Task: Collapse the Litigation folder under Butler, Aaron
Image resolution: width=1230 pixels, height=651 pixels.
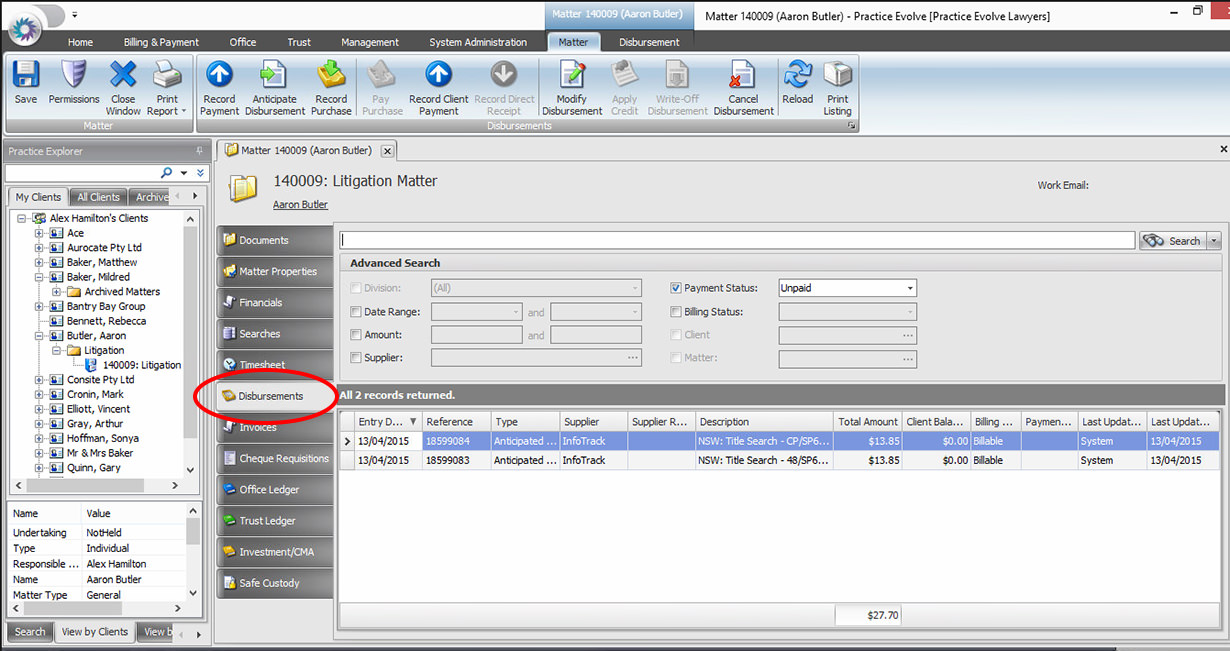Action: click(55, 350)
